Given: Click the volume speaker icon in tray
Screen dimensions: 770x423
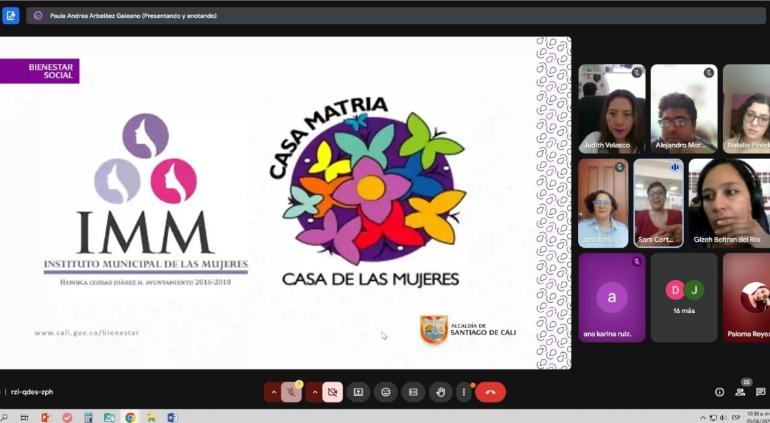Looking at the screenshot, I should click(722, 418).
